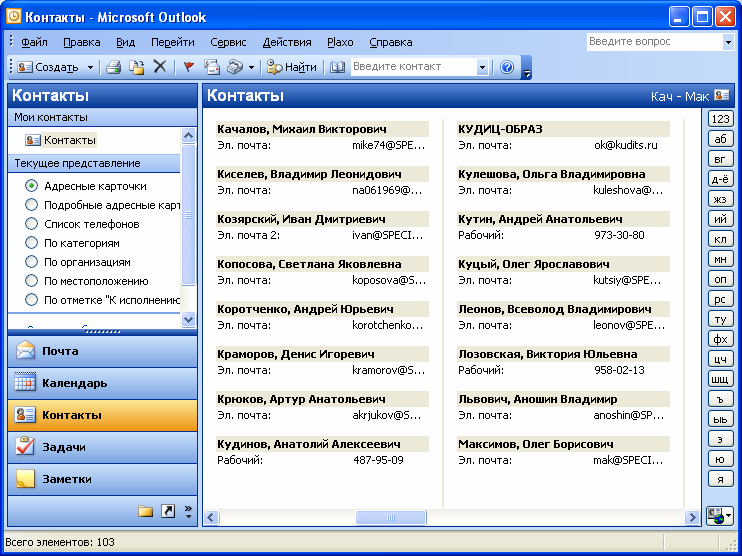Select contact Качалов, Михаил Викторович
Screen dimensions: 742x556
(x=322, y=129)
